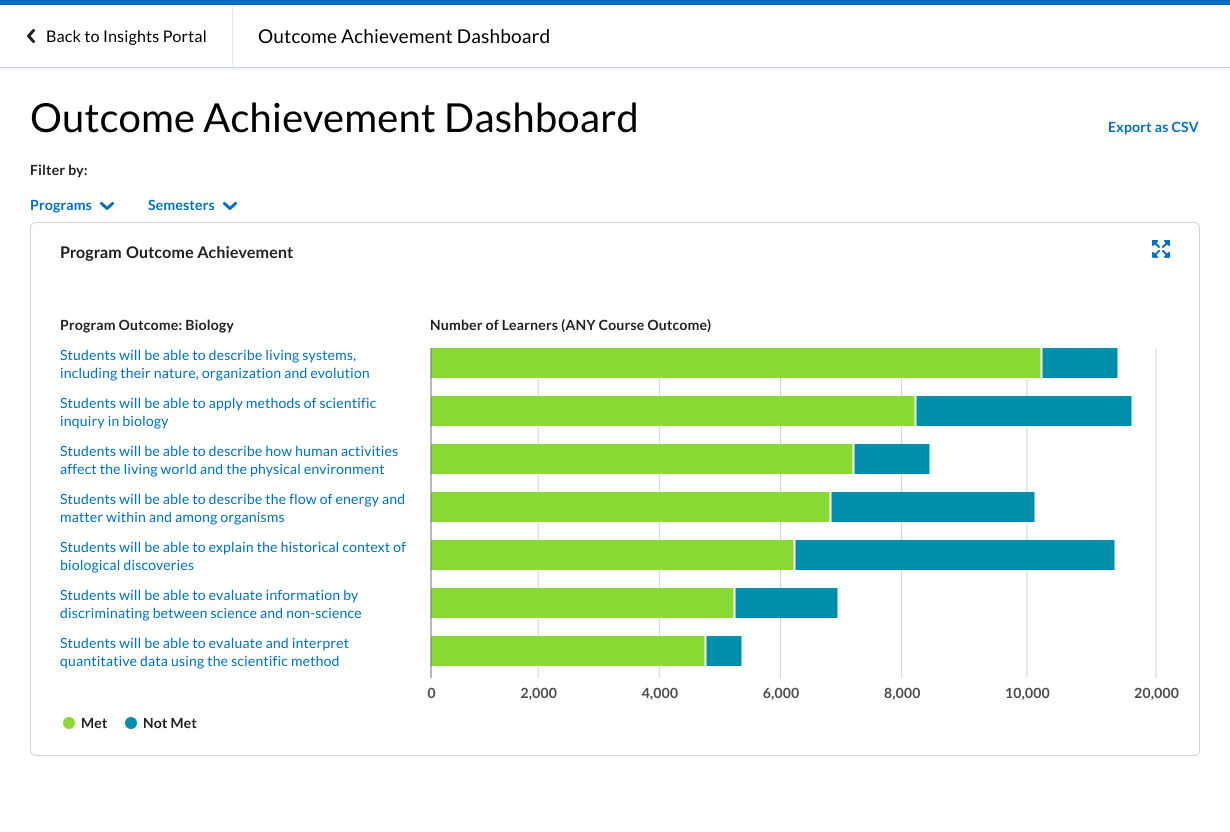Image resolution: width=1230 pixels, height=832 pixels.
Task: Toggle the teal Not Met legend dot
Action: coord(131,723)
